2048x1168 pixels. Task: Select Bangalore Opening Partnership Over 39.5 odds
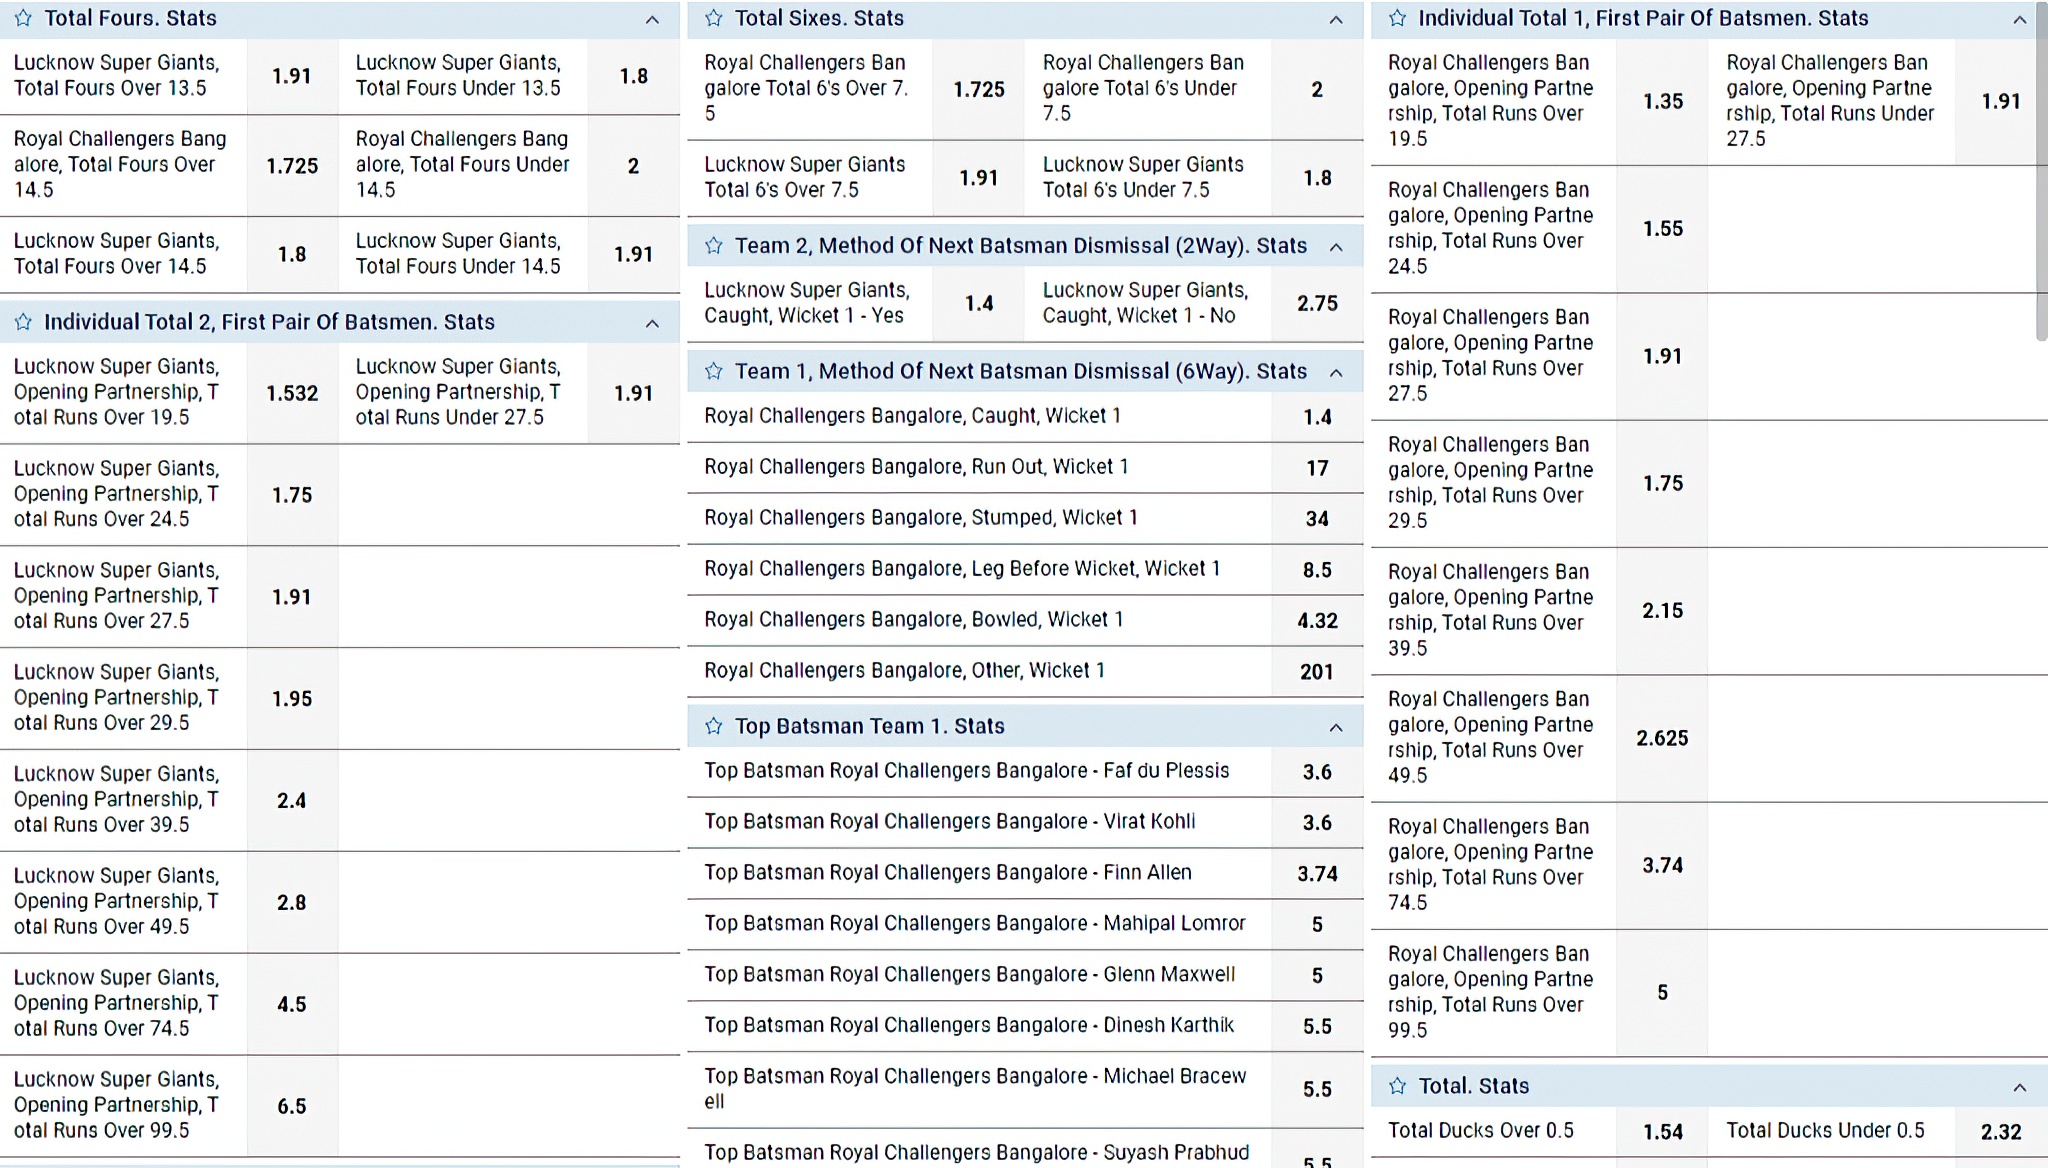click(x=1662, y=611)
